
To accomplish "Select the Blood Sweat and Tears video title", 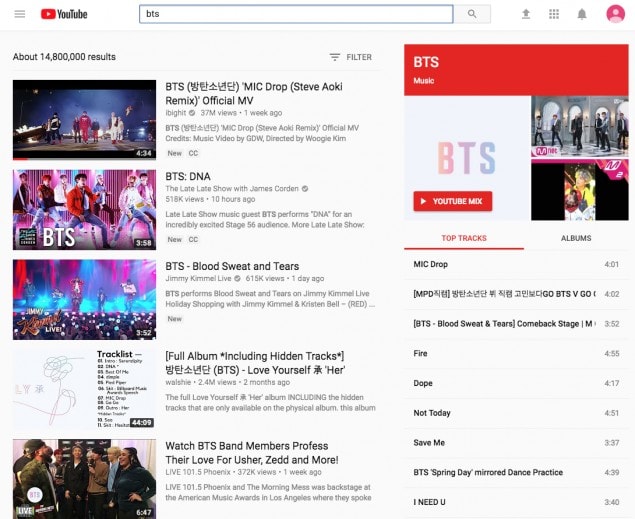I will pyautogui.click(x=232, y=266).
